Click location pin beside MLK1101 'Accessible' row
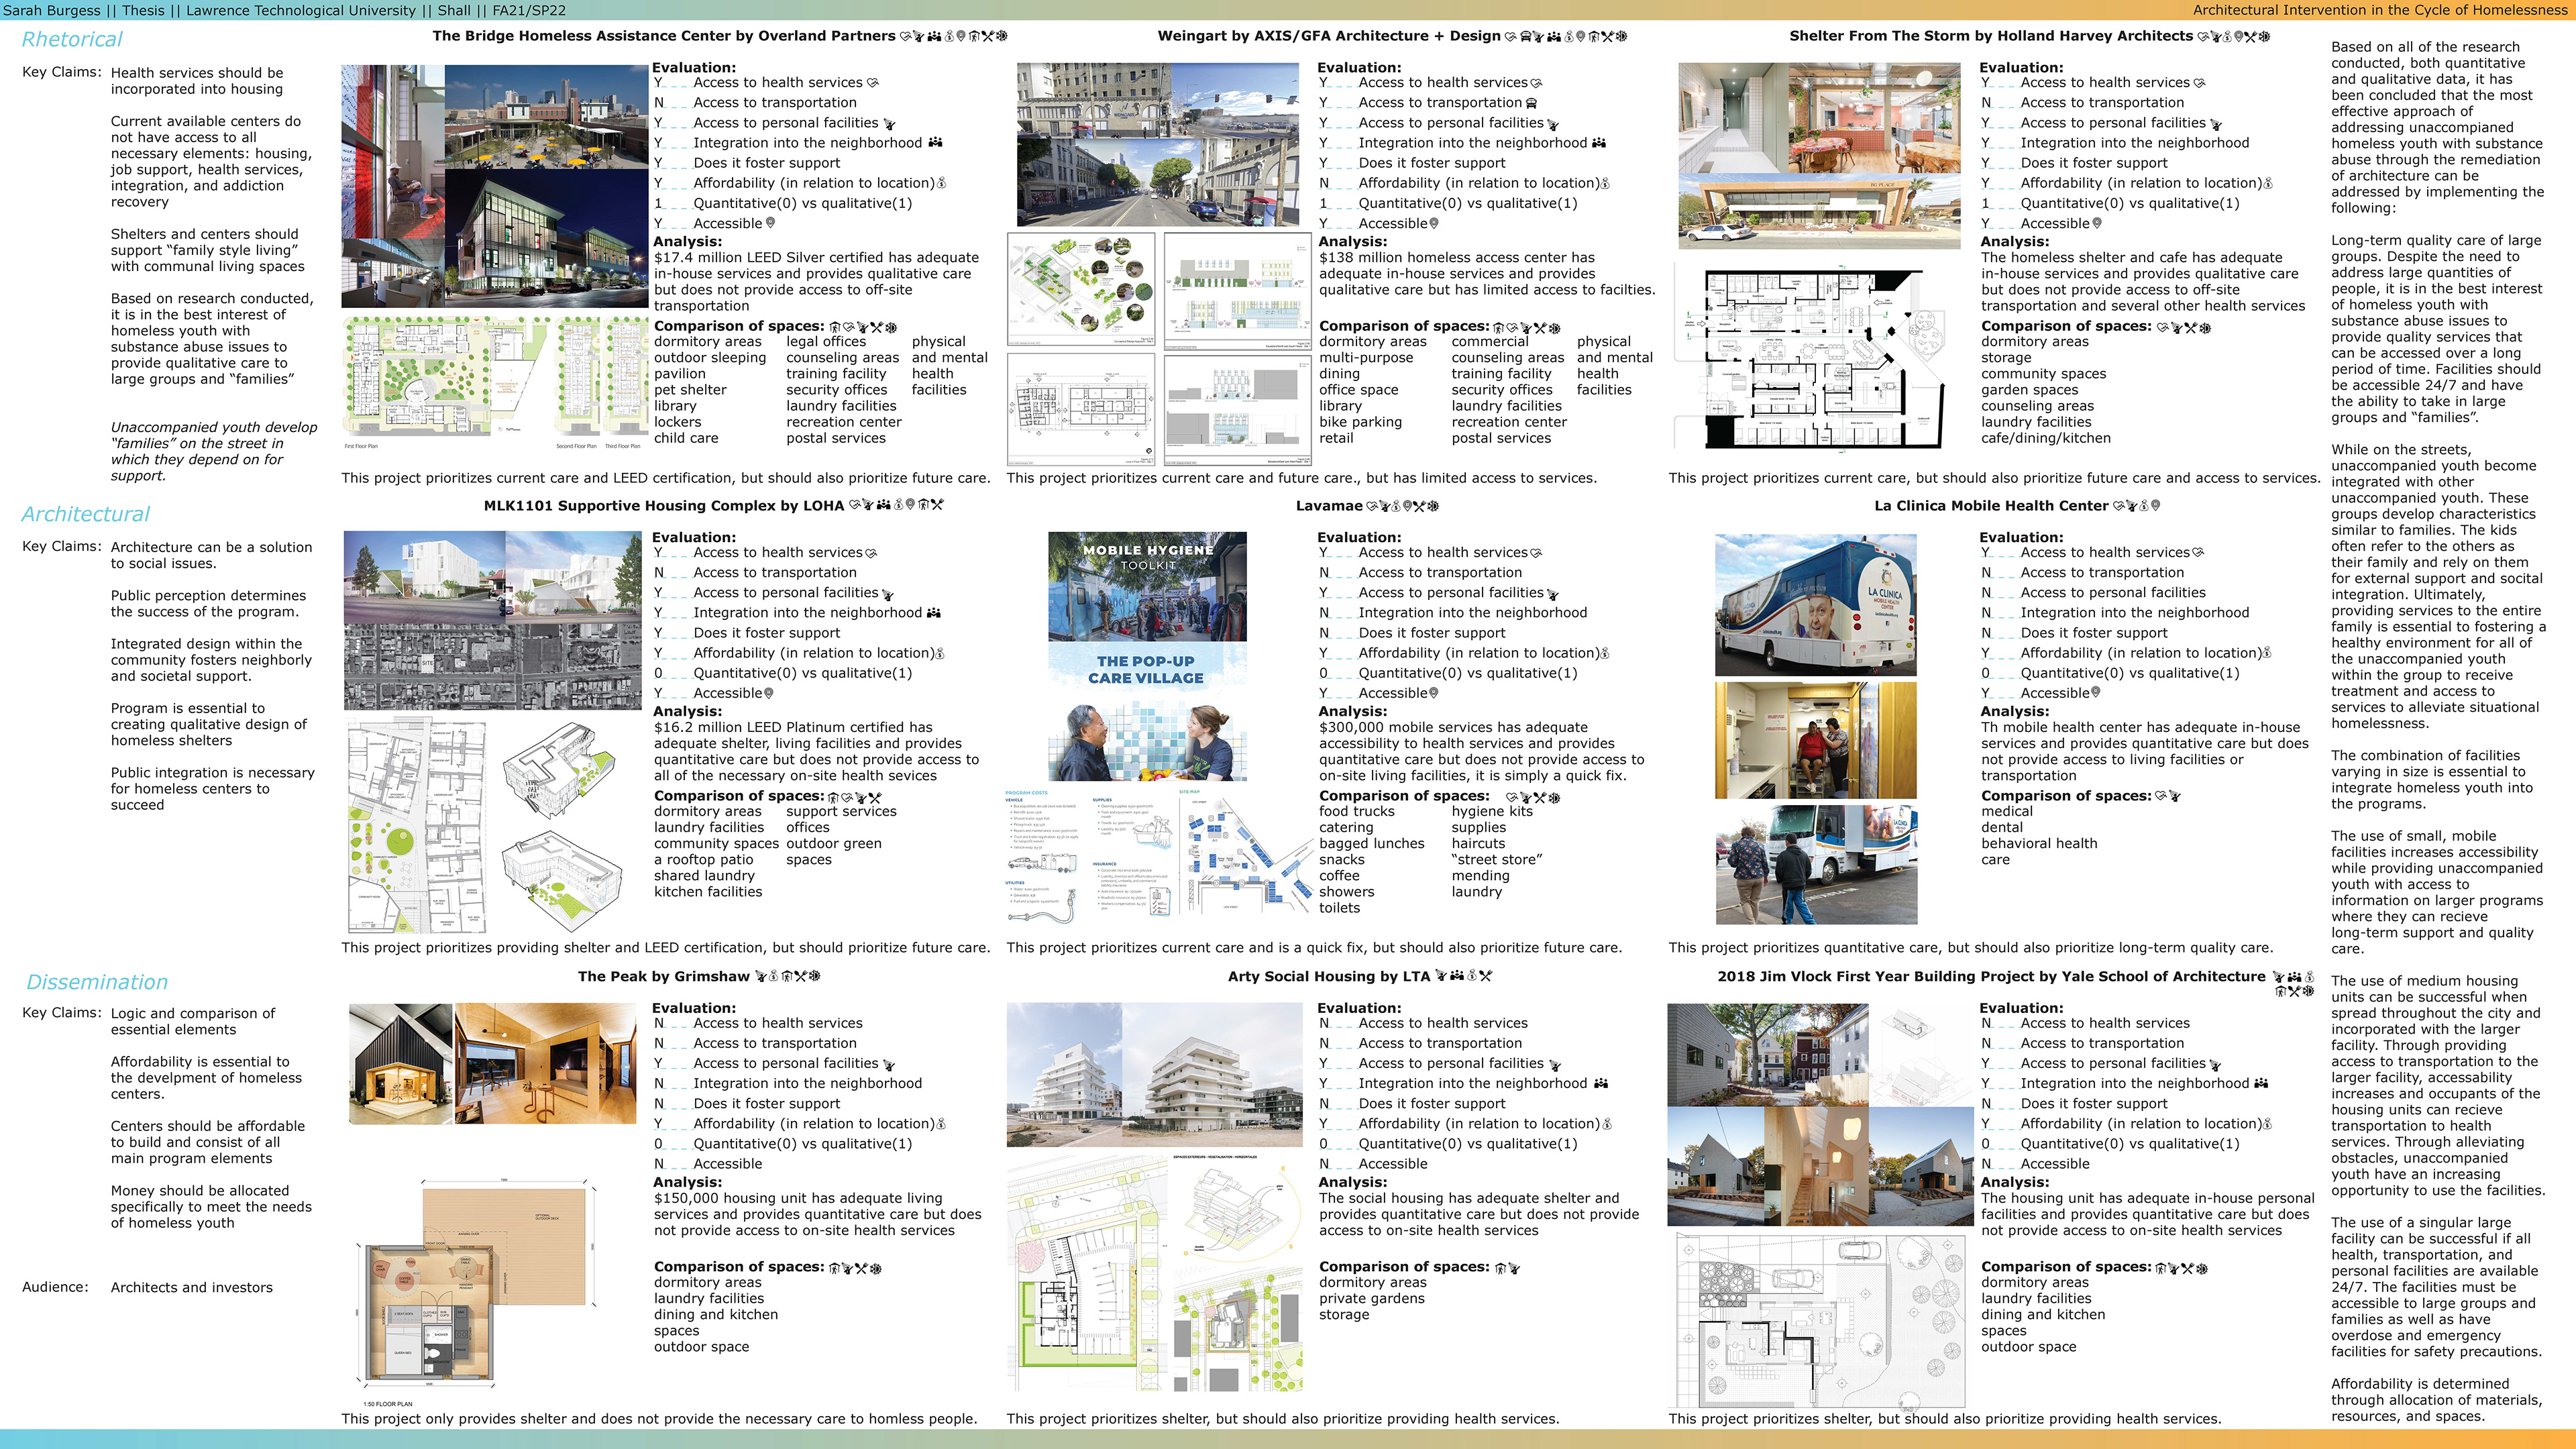This screenshot has height=1449, width=2576. (768, 693)
